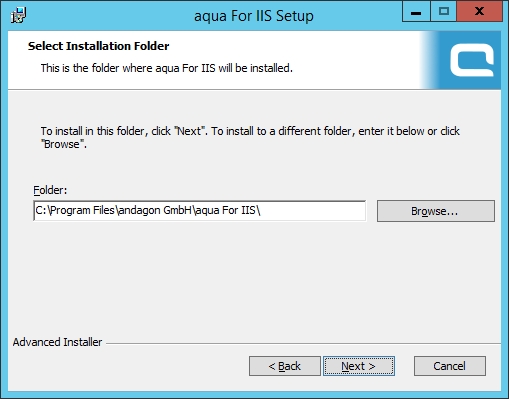Focus the Folder path input field
The width and height of the screenshot is (509, 399).
(x=200, y=211)
